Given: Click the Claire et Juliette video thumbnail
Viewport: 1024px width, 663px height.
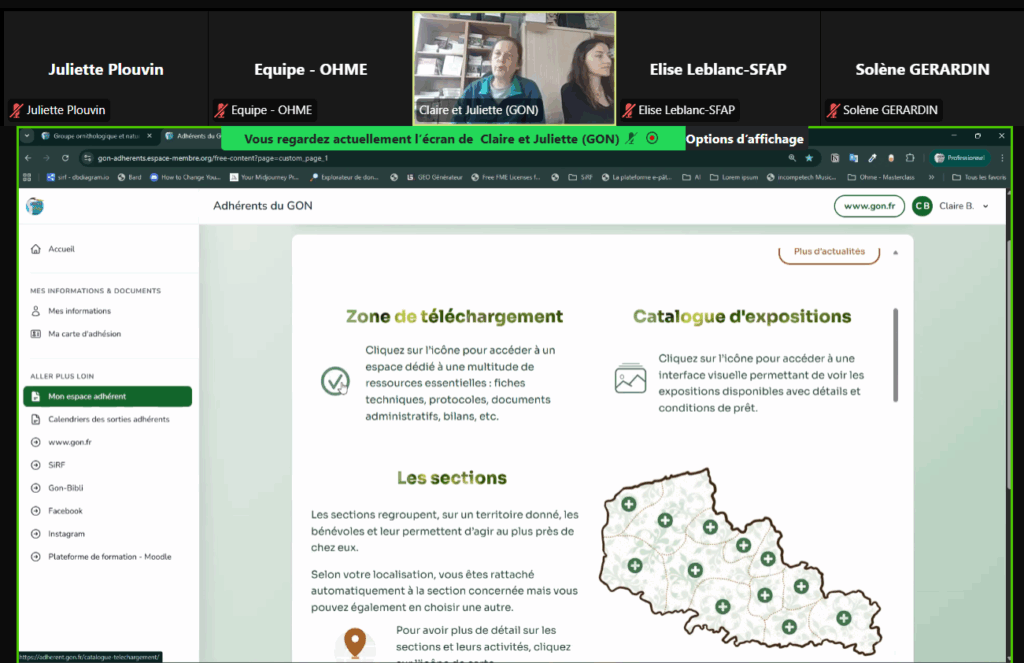Looking at the screenshot, I should pyautogui.click(x=515, y=67).
